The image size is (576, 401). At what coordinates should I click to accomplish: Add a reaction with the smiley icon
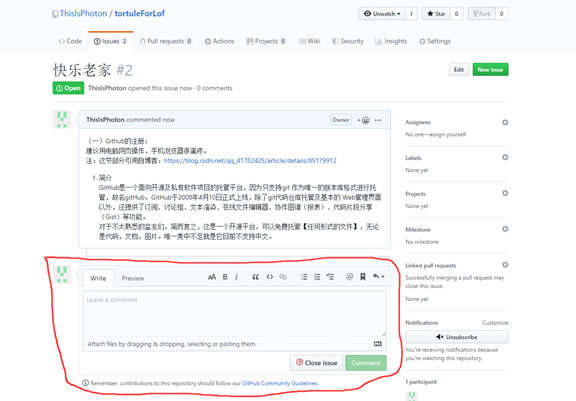(364, 120)
